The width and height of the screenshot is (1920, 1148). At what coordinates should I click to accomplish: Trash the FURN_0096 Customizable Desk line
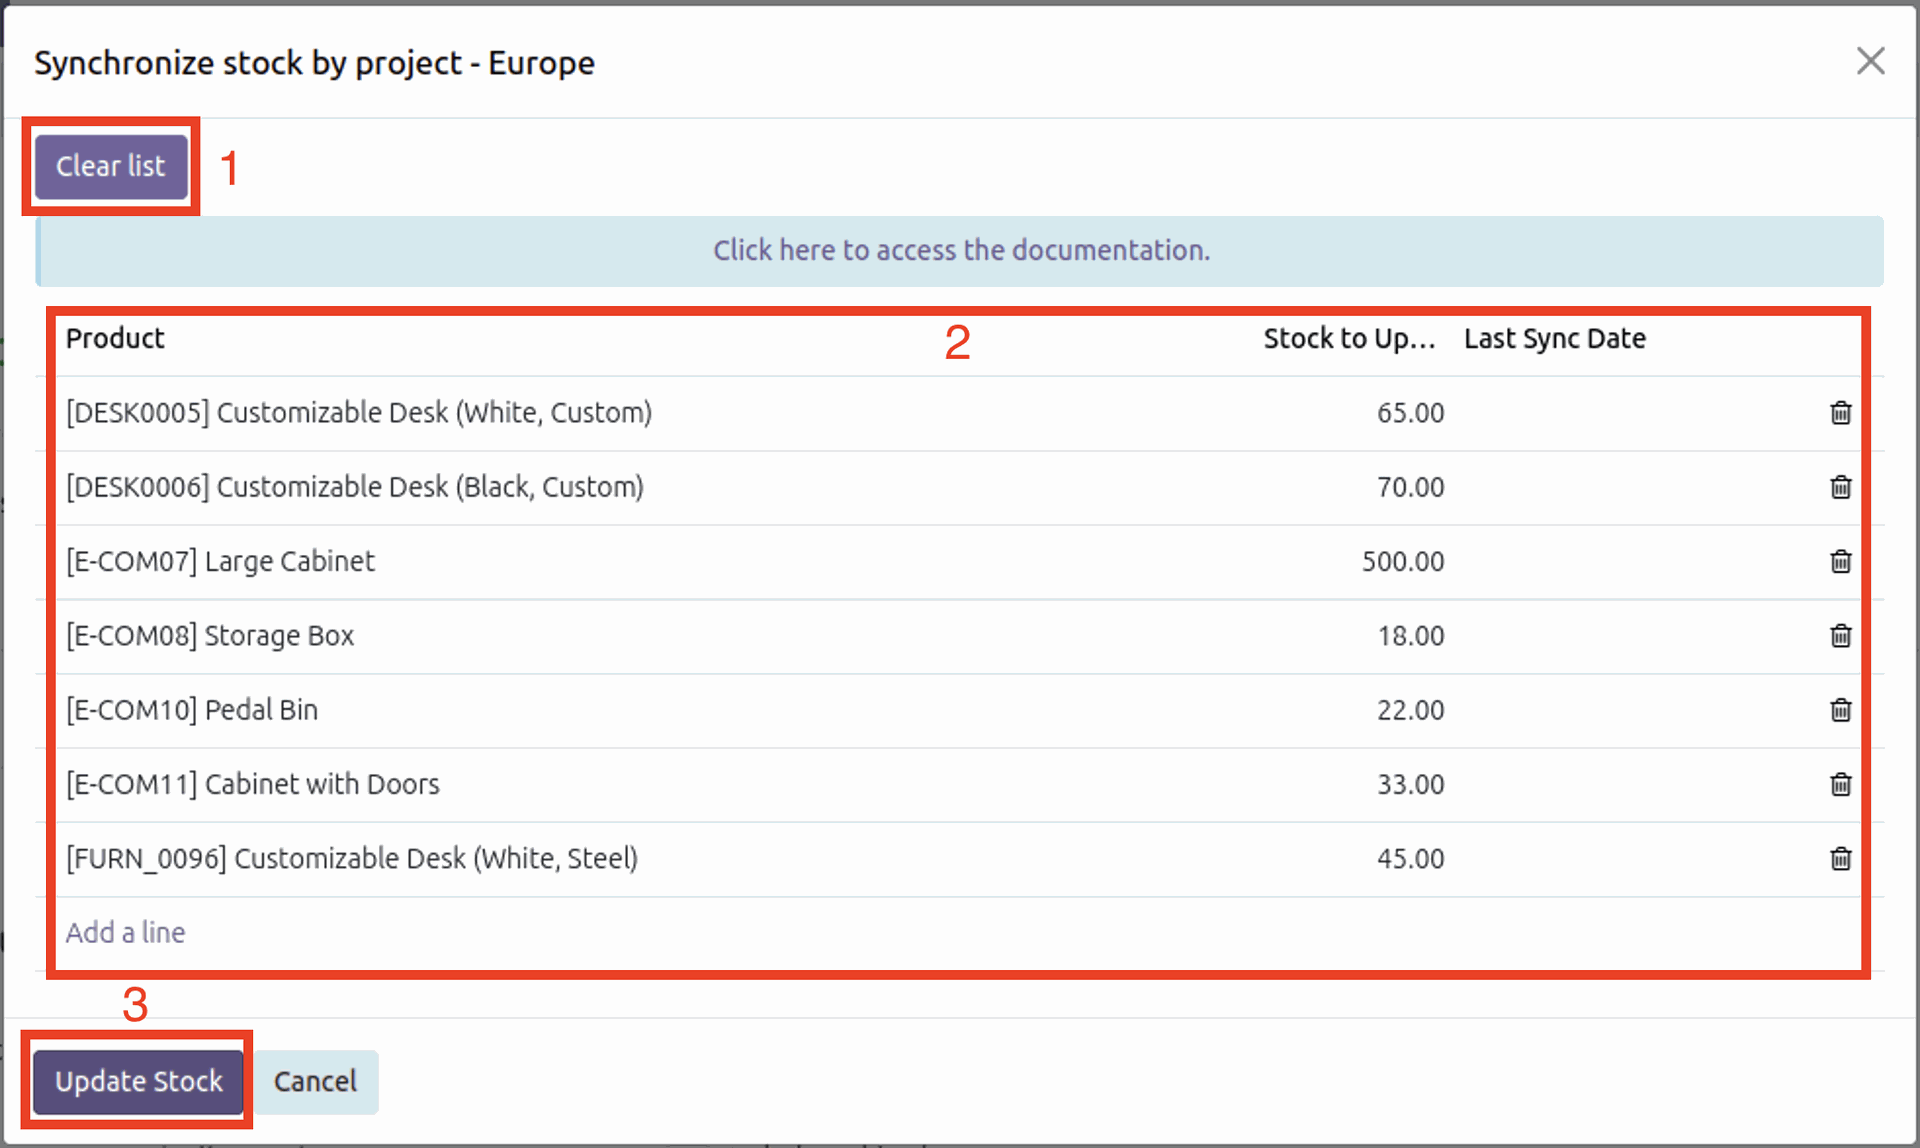[1840, 858]
